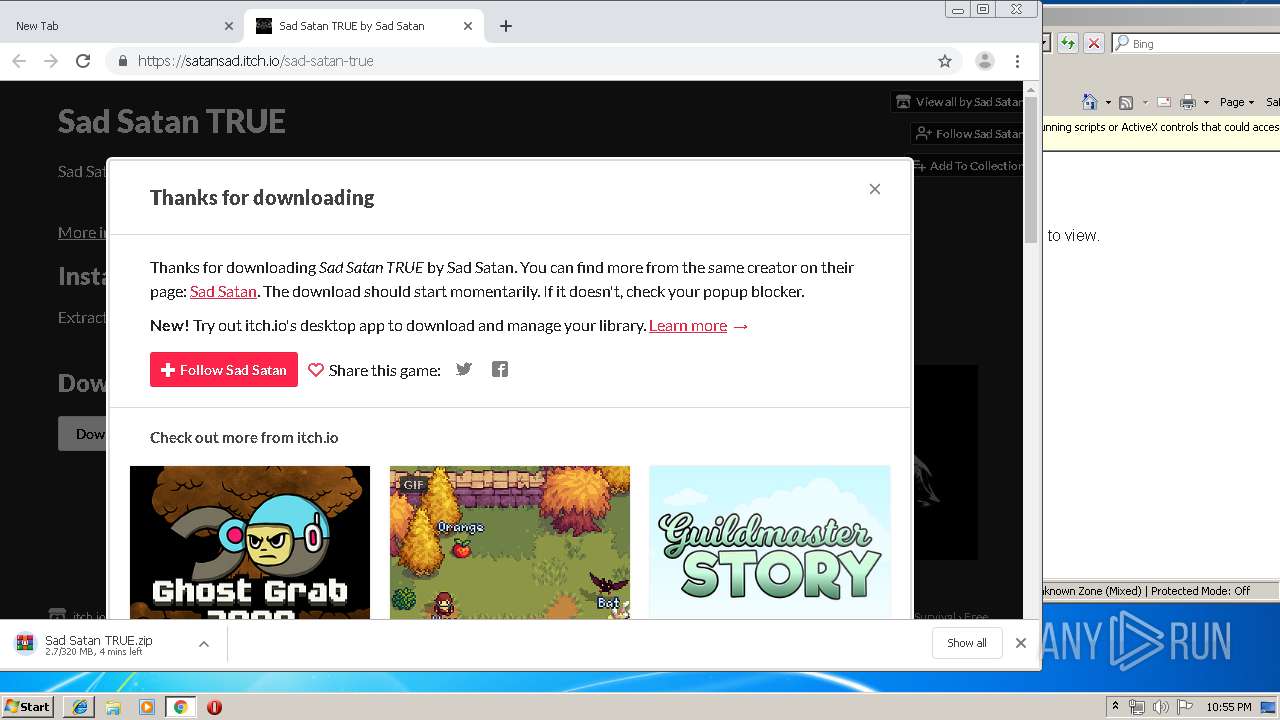Screen dimensions: 1280x720
Task: Expand download options for Sad Satan TRUE.zip
Action: [204, 644]
